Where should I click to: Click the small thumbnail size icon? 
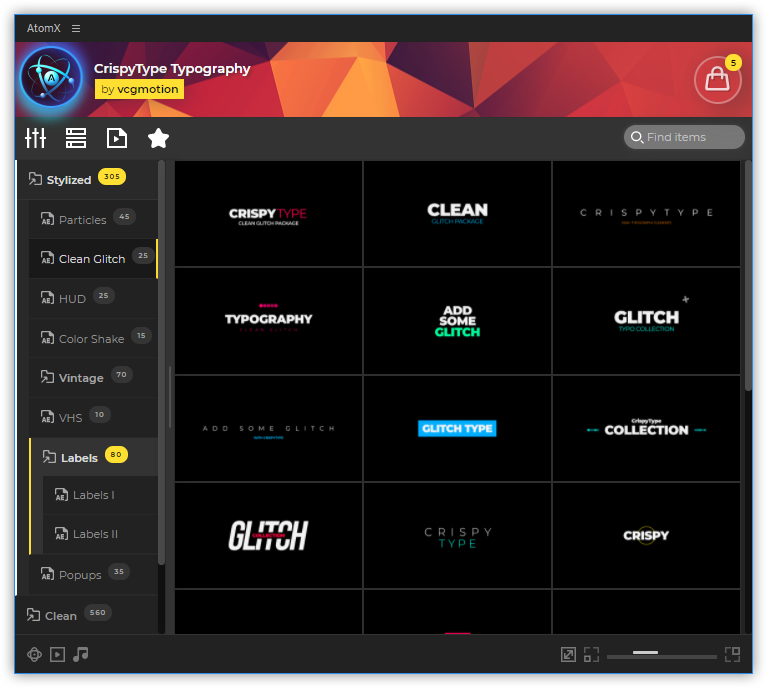pyautogui.click(x=591, y=654)
